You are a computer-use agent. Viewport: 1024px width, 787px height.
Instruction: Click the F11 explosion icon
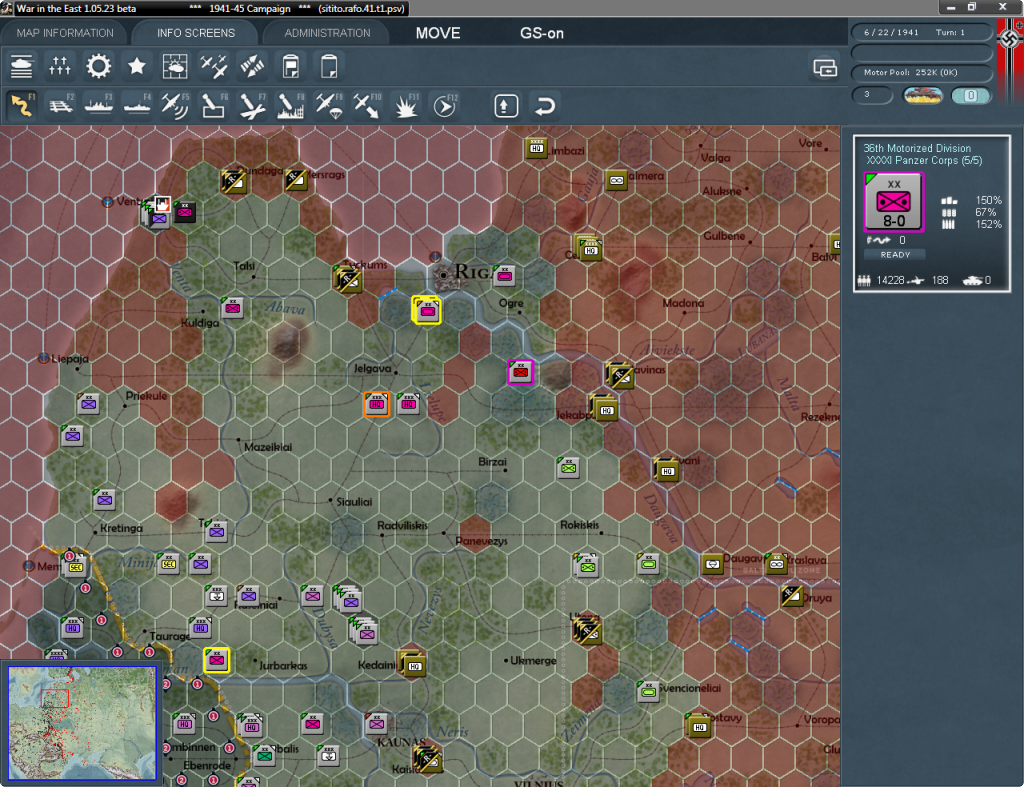tap(406, 105)
